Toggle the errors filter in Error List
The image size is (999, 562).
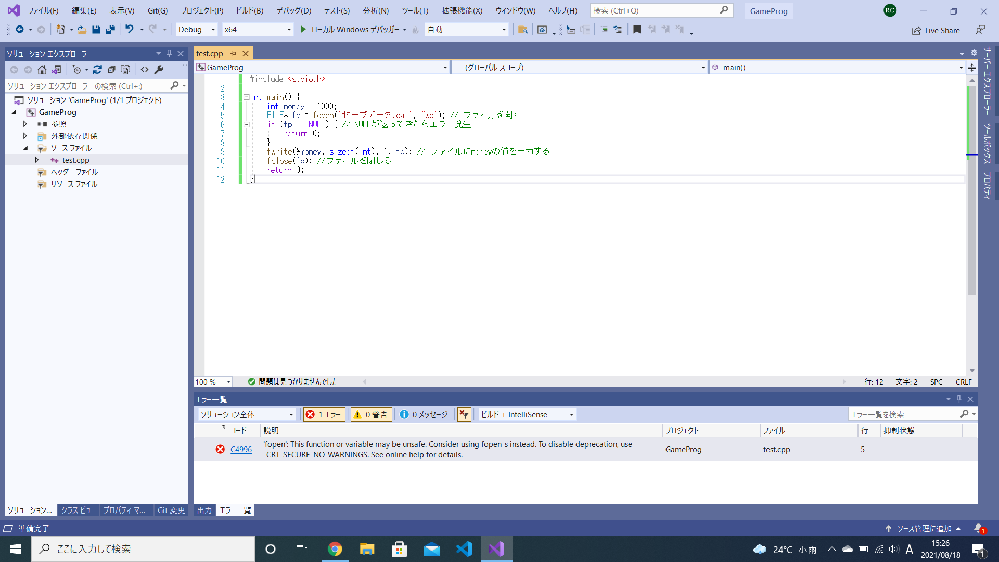(x=324, y=414)
